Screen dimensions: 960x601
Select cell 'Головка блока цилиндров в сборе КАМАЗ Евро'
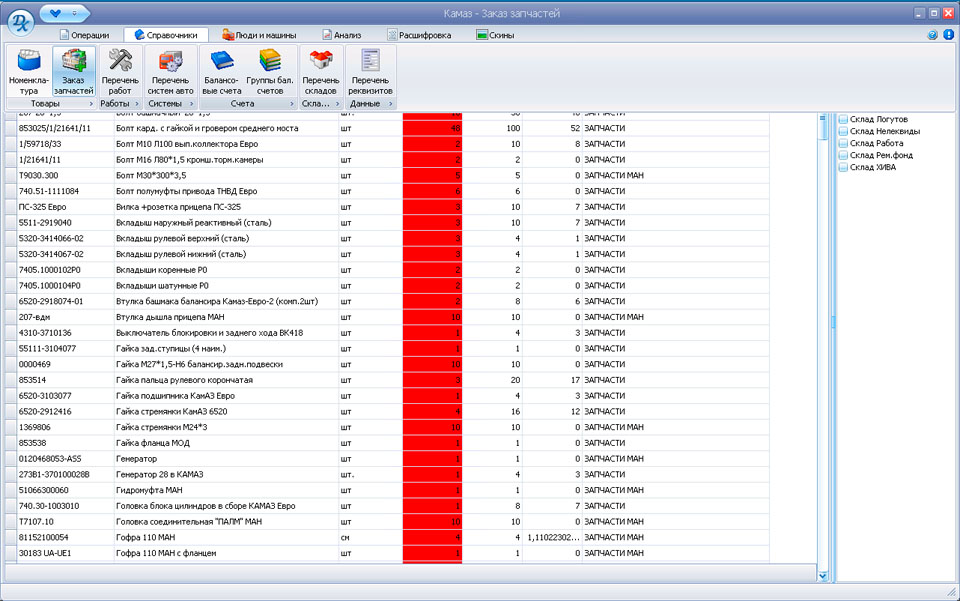click(x=226, y=506)
